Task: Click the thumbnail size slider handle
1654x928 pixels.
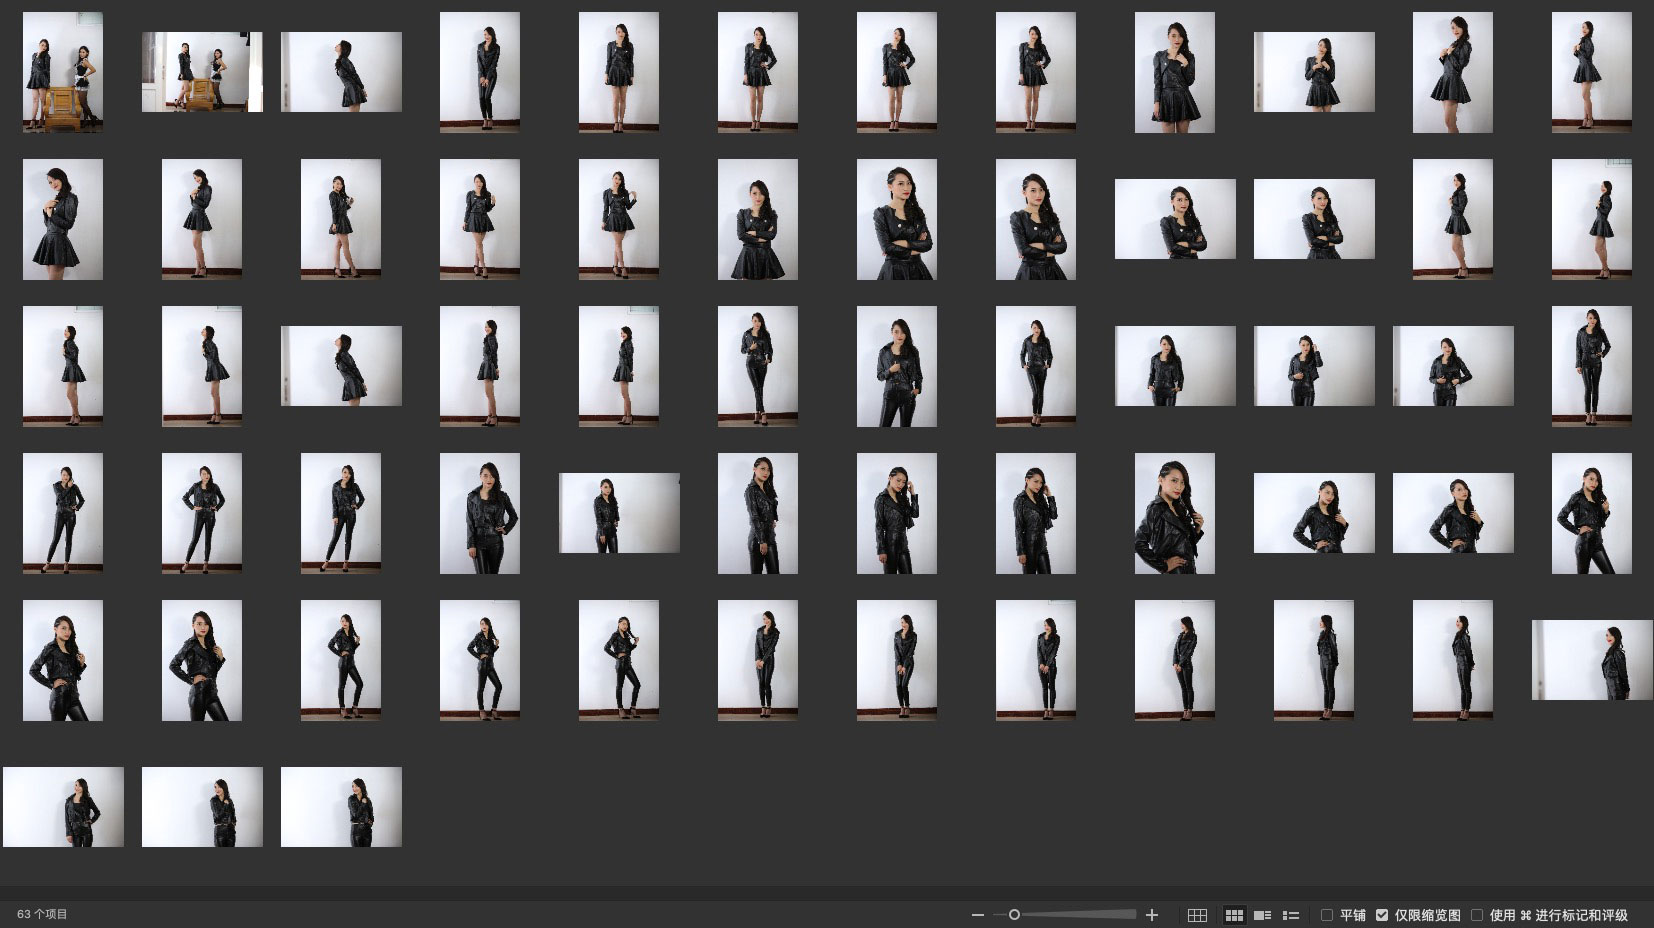Action: pos(1014,915)
